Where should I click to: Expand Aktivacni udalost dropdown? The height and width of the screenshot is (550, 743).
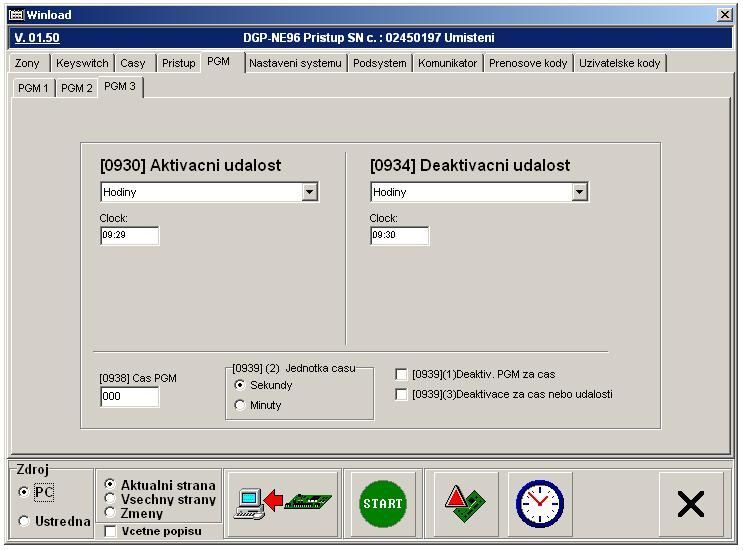coord(309,192)
